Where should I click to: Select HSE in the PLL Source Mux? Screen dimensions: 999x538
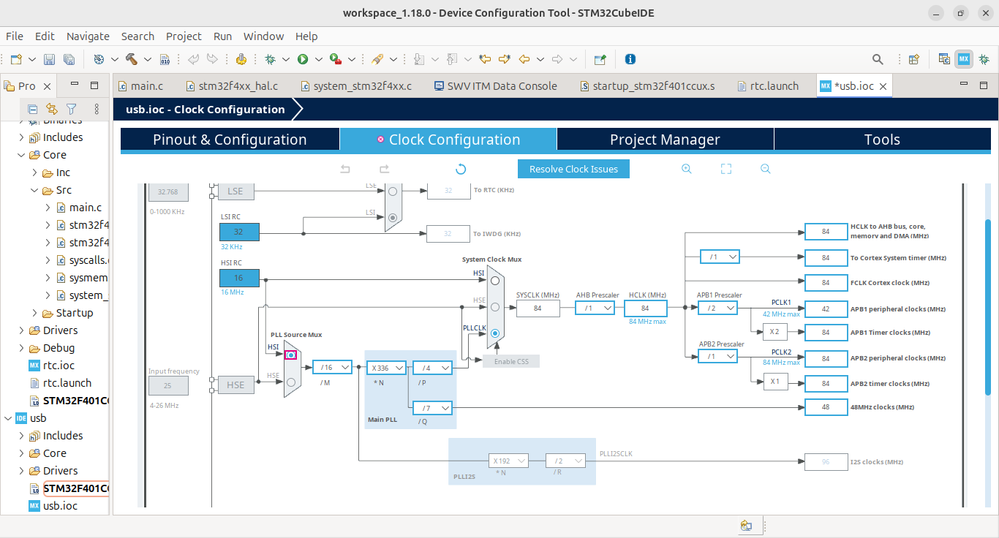tap(291, 380)
